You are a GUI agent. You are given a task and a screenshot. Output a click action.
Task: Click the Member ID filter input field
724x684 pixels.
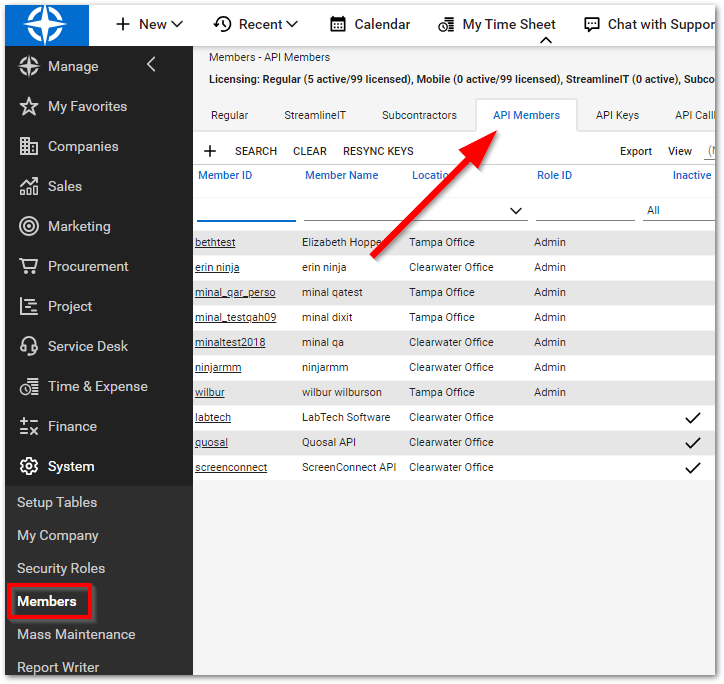coord(246,210)
